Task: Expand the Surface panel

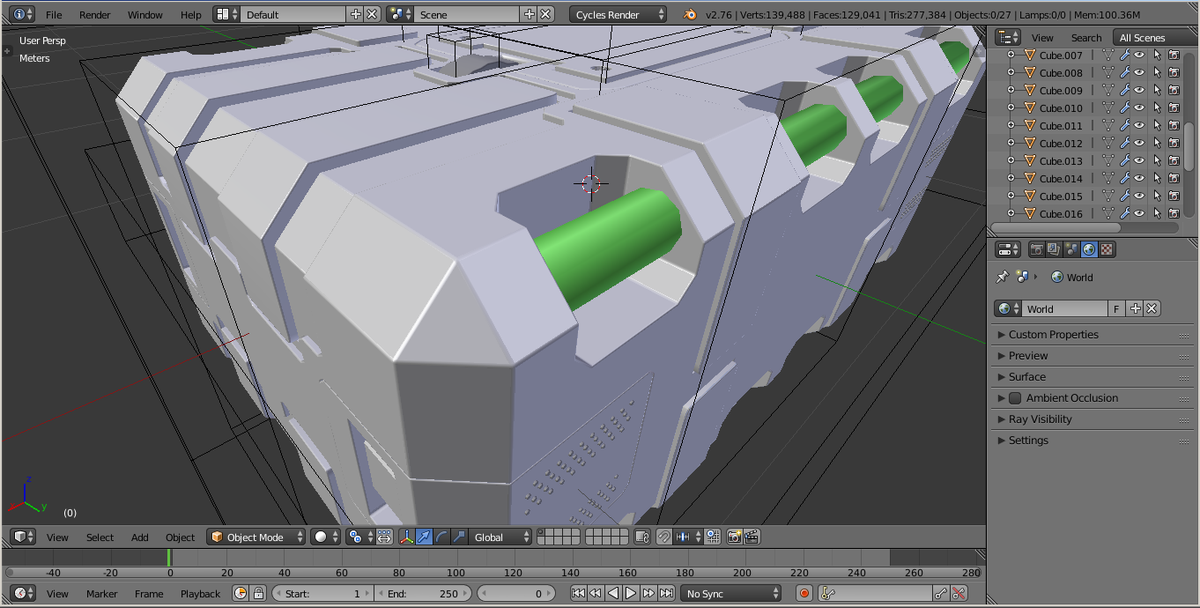Action: 1093,376
